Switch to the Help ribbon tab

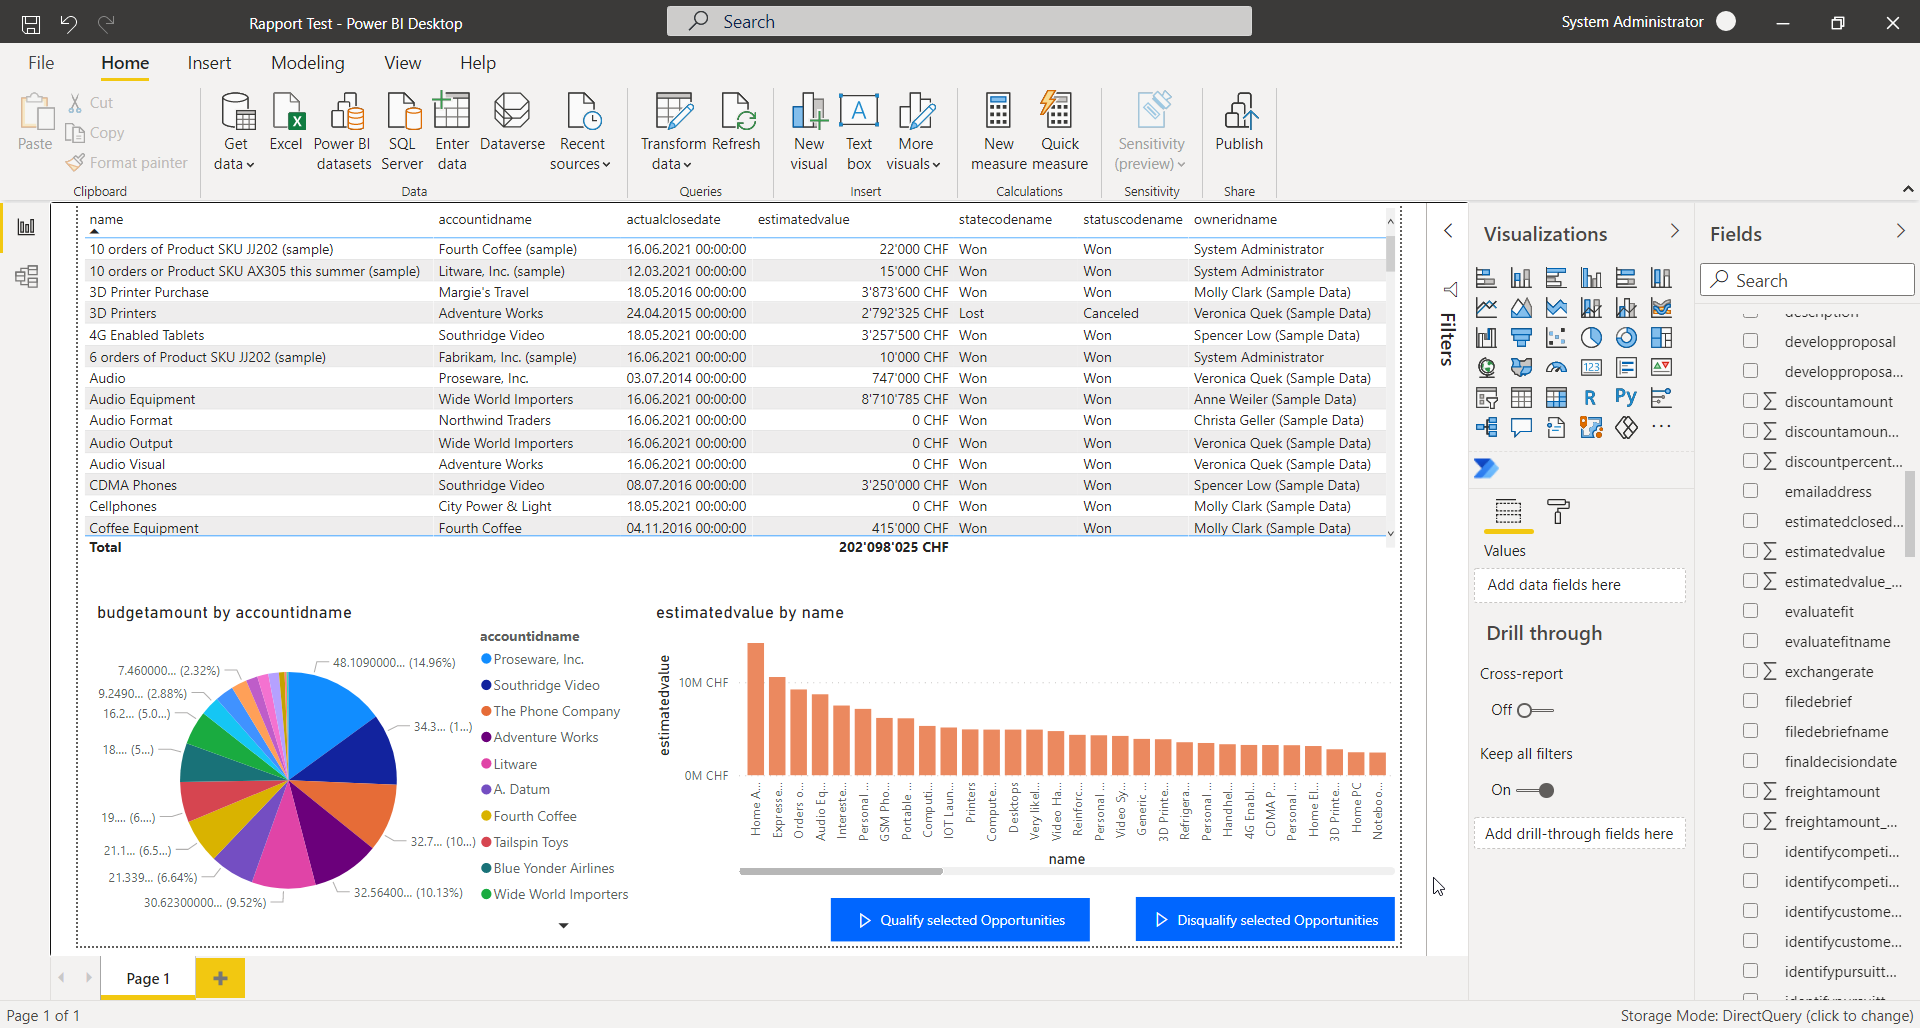(x=478, y=63)
